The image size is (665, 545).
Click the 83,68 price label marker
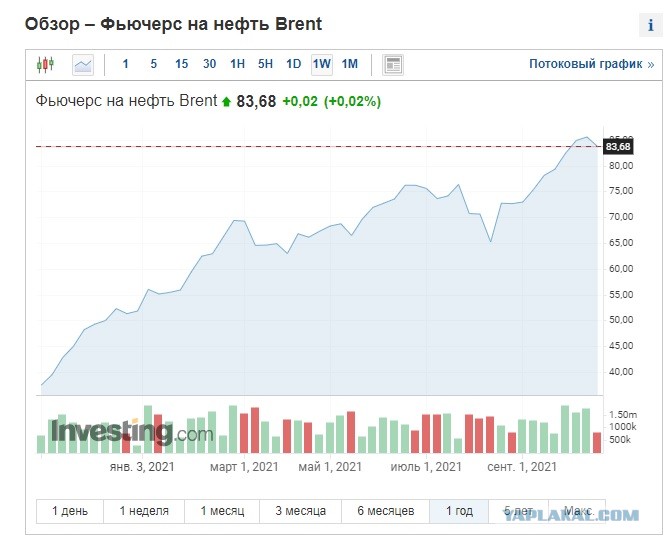(618, 147)
